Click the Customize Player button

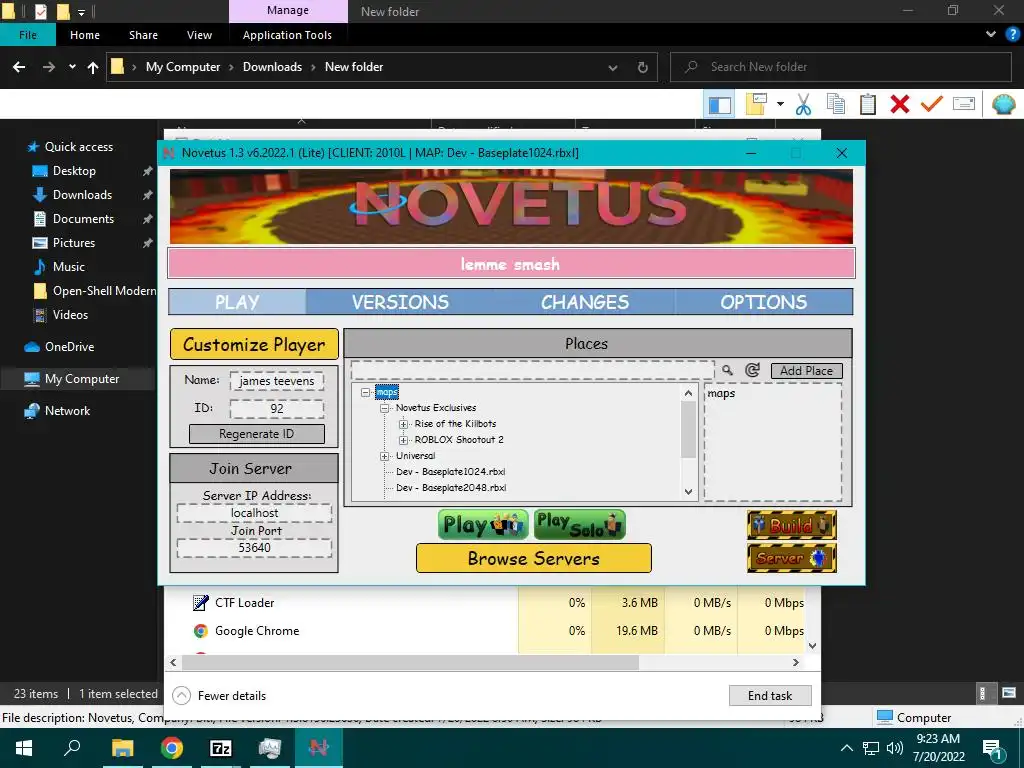click(x=254, y=344)
